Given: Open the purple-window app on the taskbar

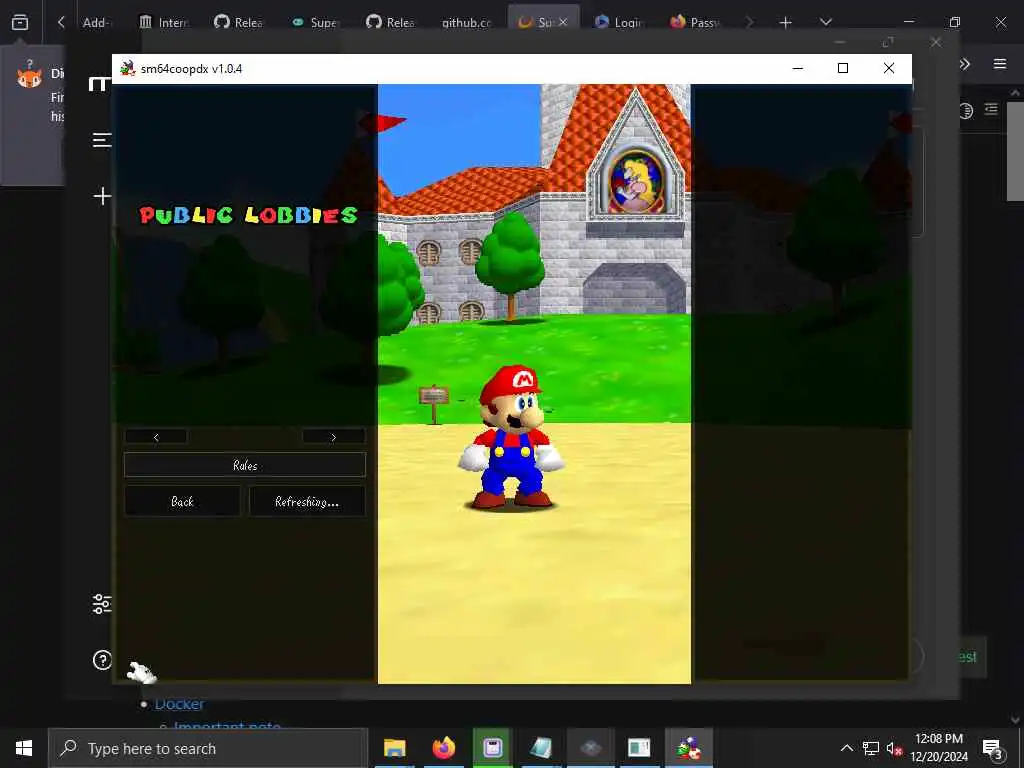Looking at the screenshot, I should (x=492, y=748).
